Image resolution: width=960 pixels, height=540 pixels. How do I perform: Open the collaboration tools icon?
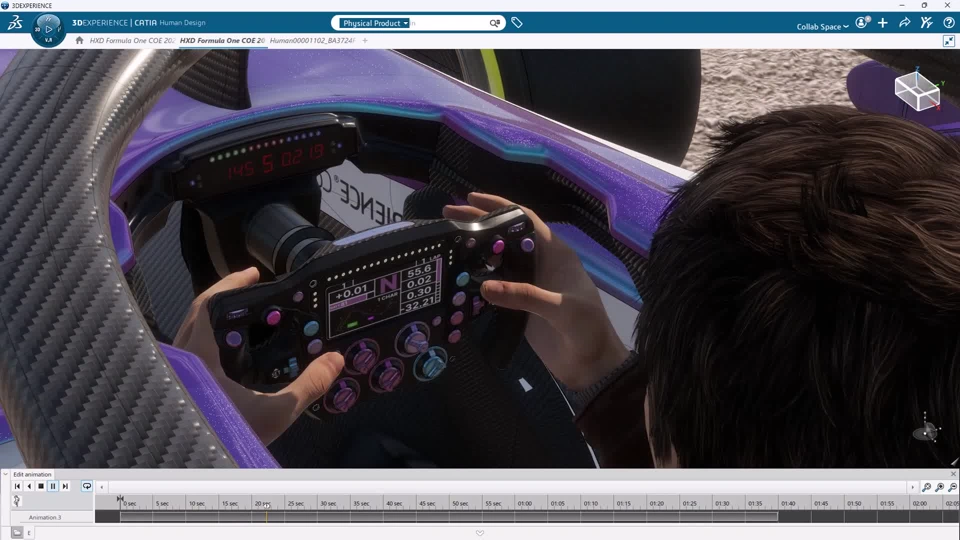[926, 23]
